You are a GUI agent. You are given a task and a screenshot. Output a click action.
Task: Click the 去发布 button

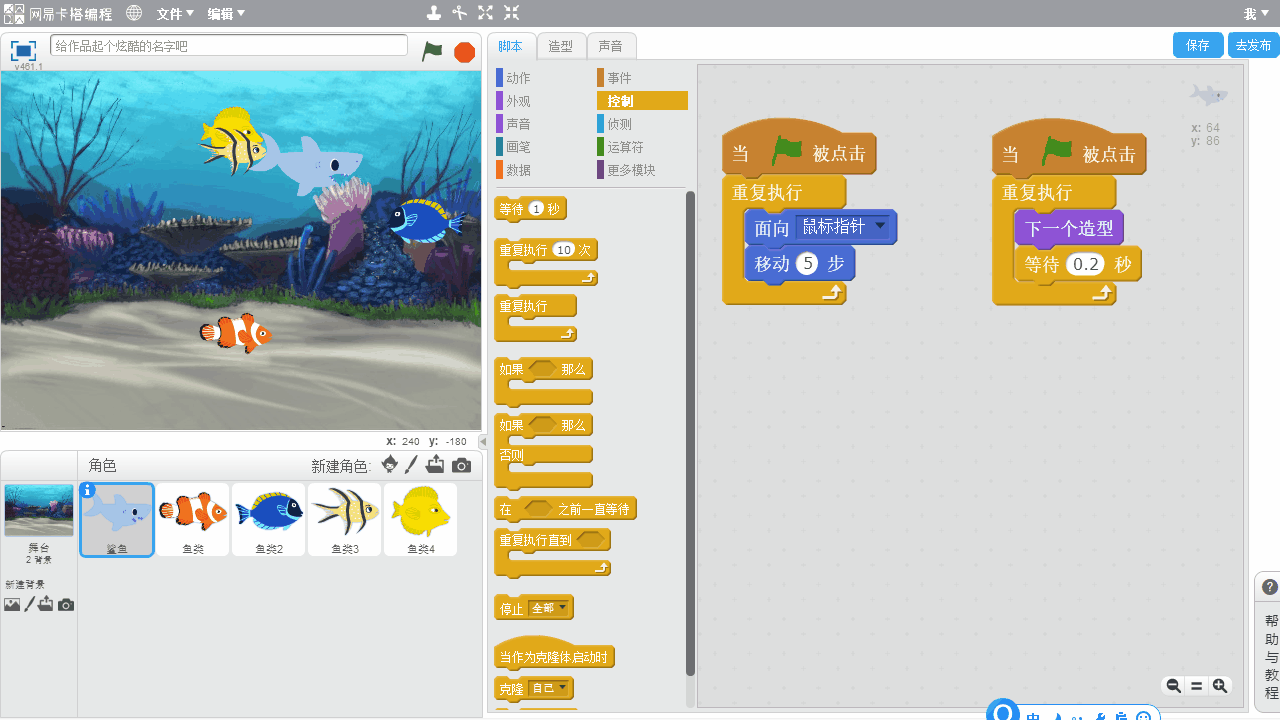pos(1253,45)
